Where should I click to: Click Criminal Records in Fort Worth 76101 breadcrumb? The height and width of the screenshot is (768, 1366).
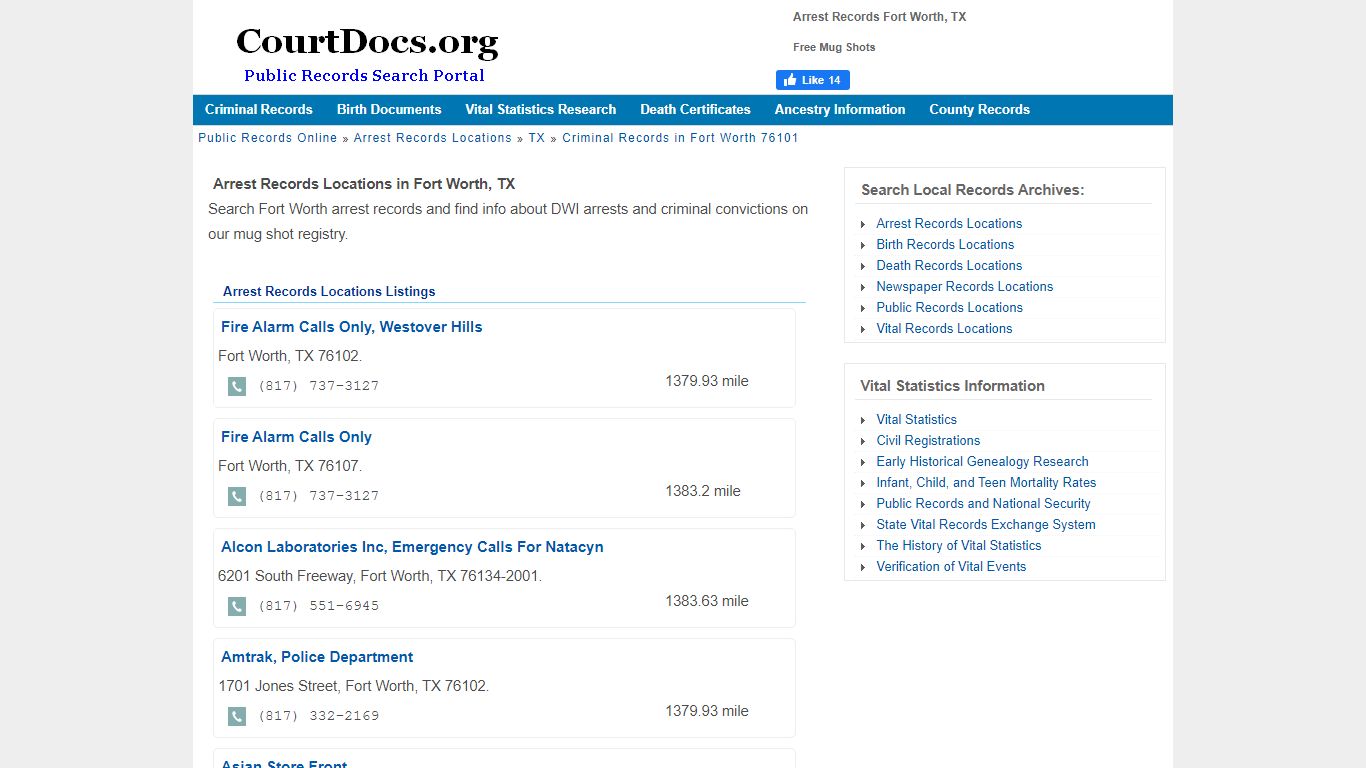click(x=680, y=138)
